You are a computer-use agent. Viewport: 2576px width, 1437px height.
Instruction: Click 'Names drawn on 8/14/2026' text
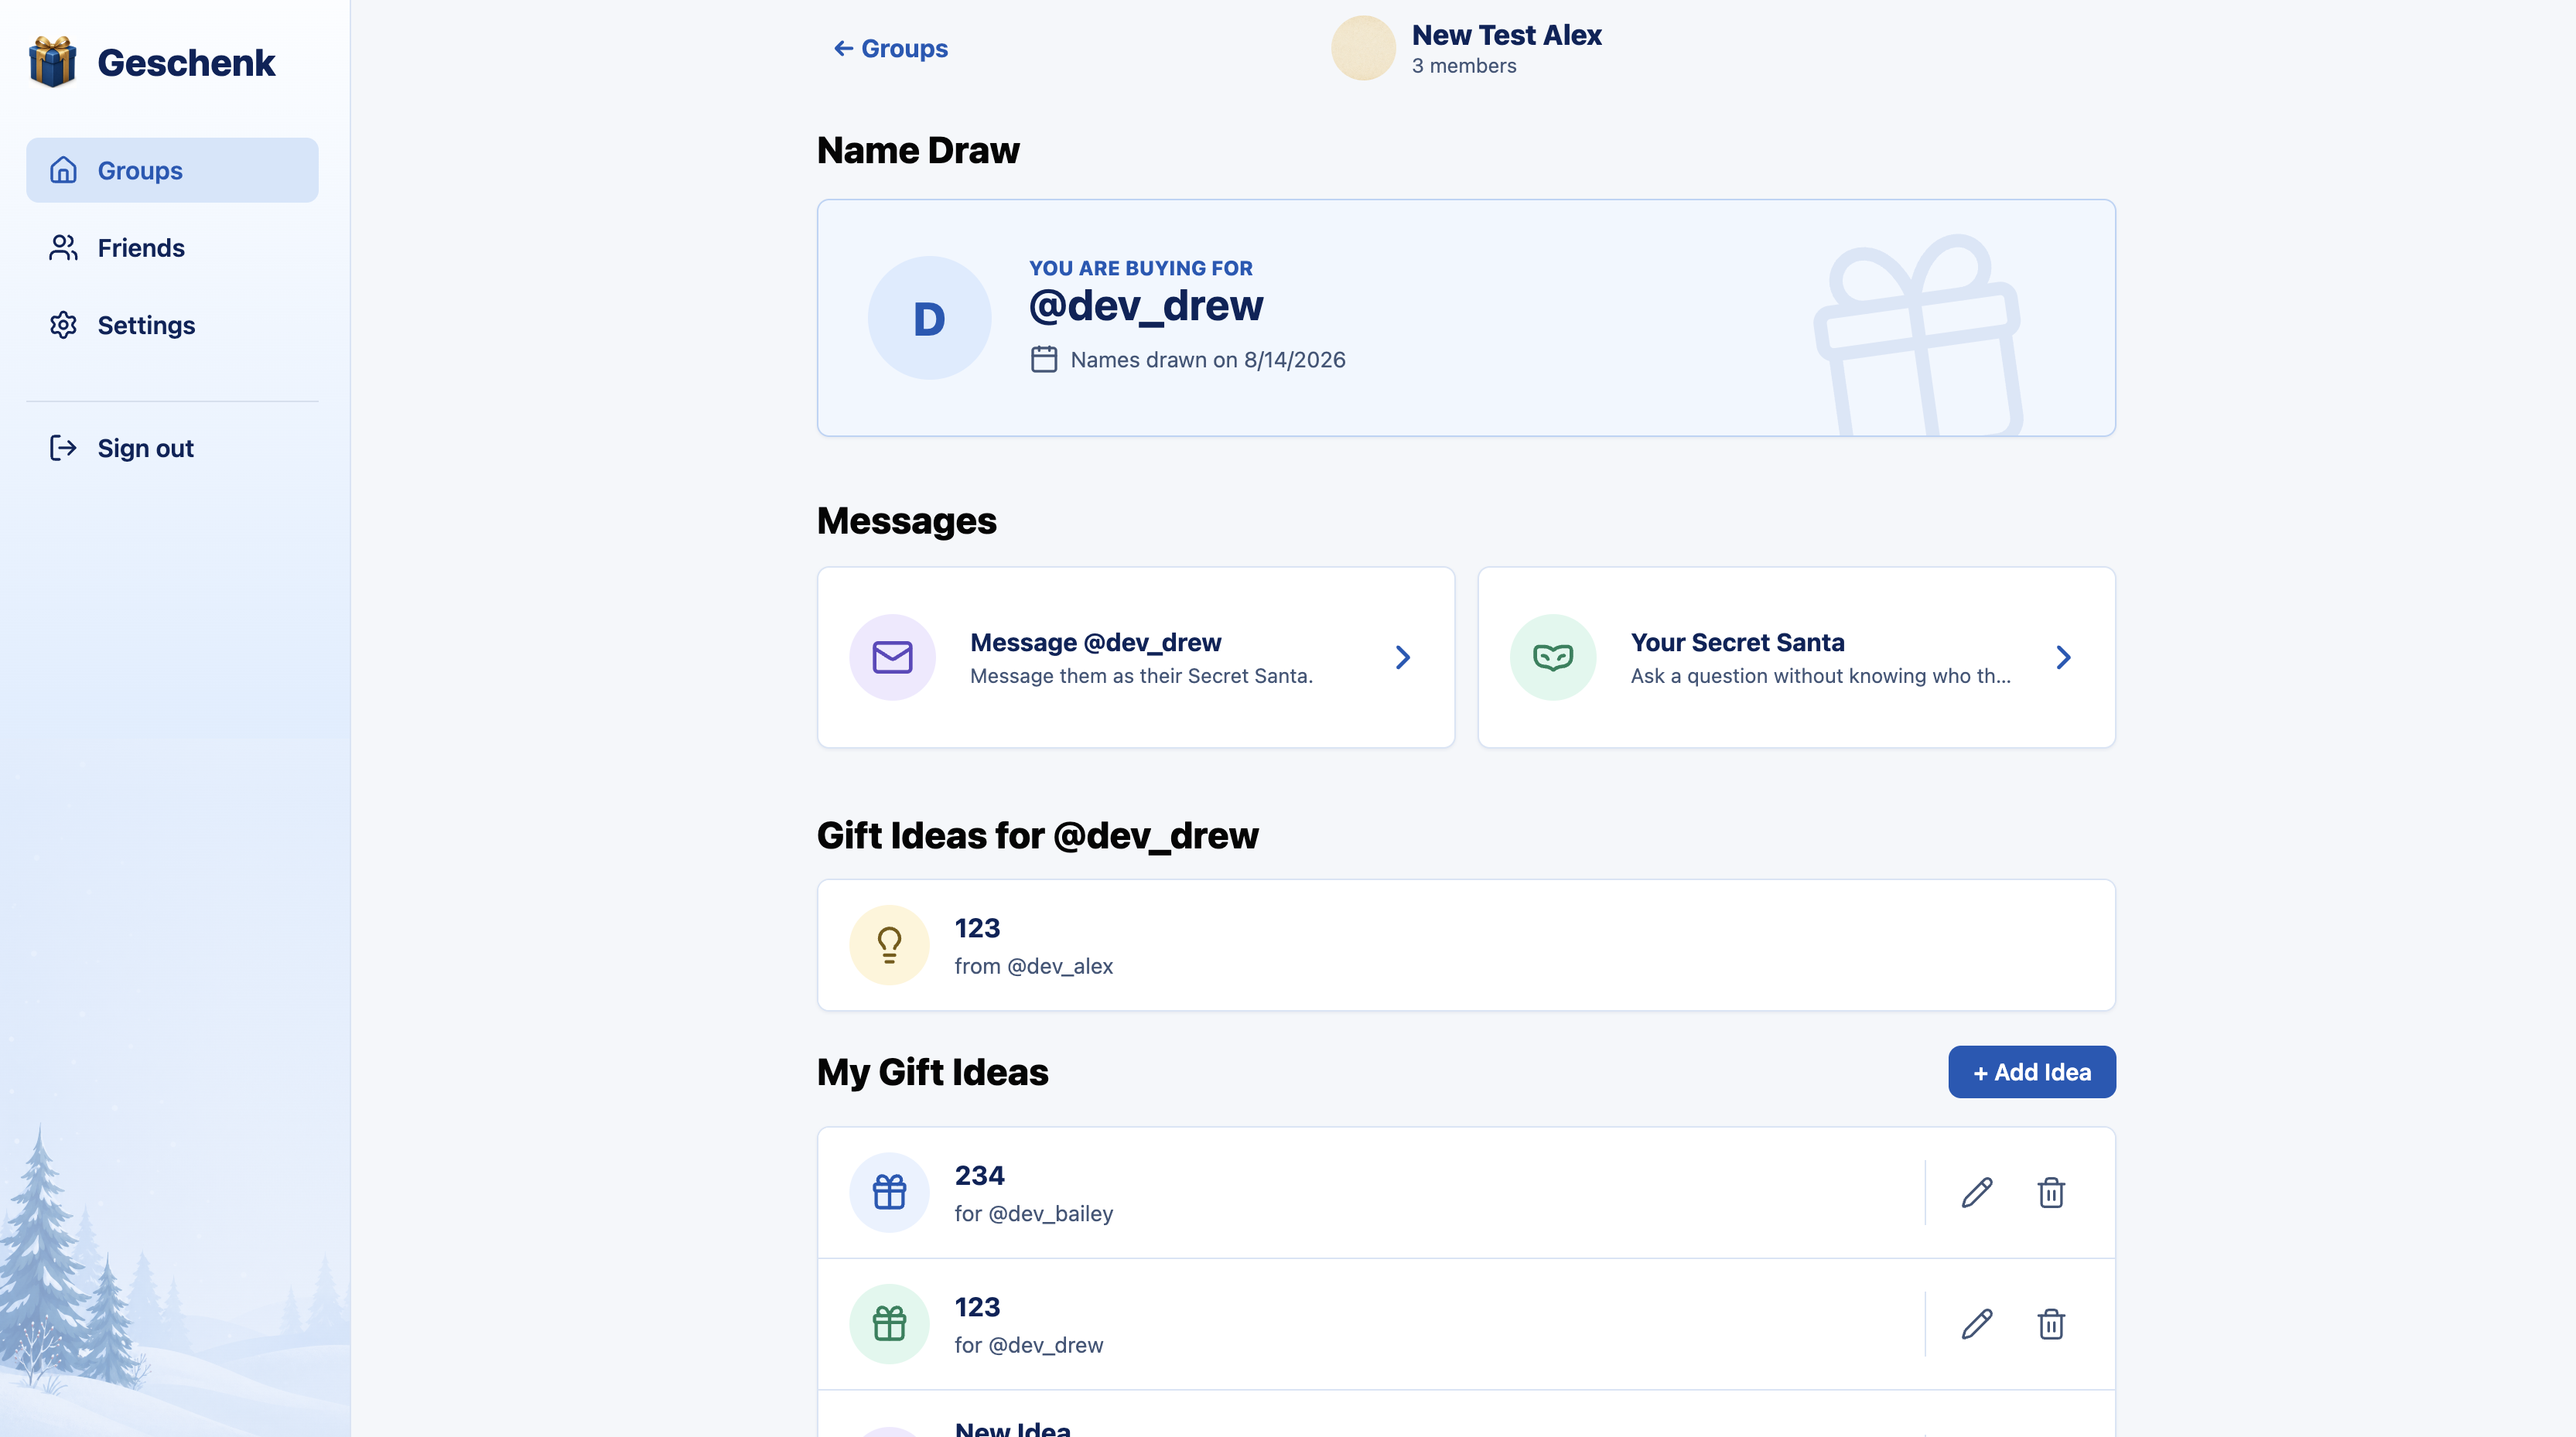1207,359
